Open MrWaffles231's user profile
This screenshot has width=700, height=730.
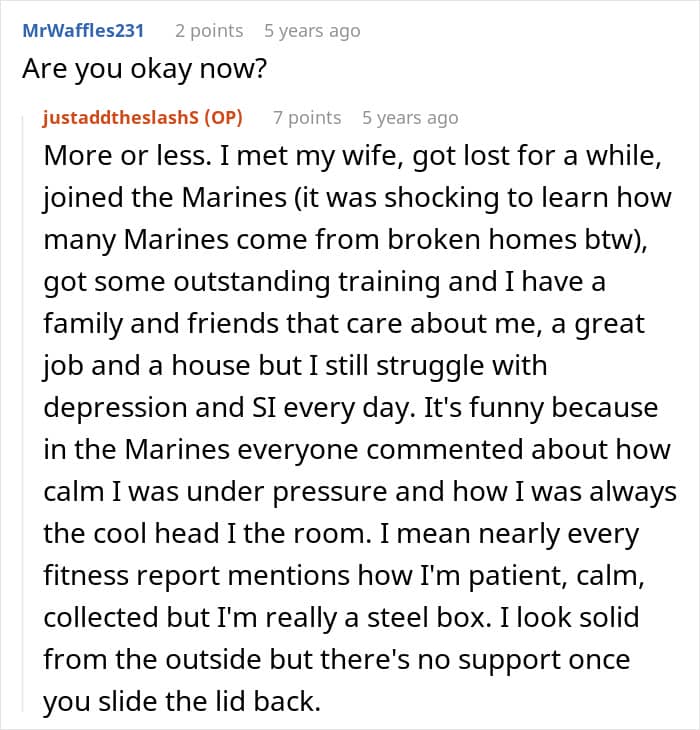[83, 31]
